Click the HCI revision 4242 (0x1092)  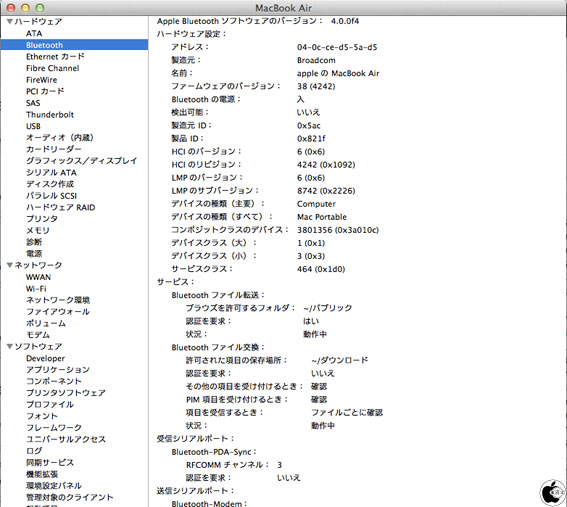click(326, 165)
